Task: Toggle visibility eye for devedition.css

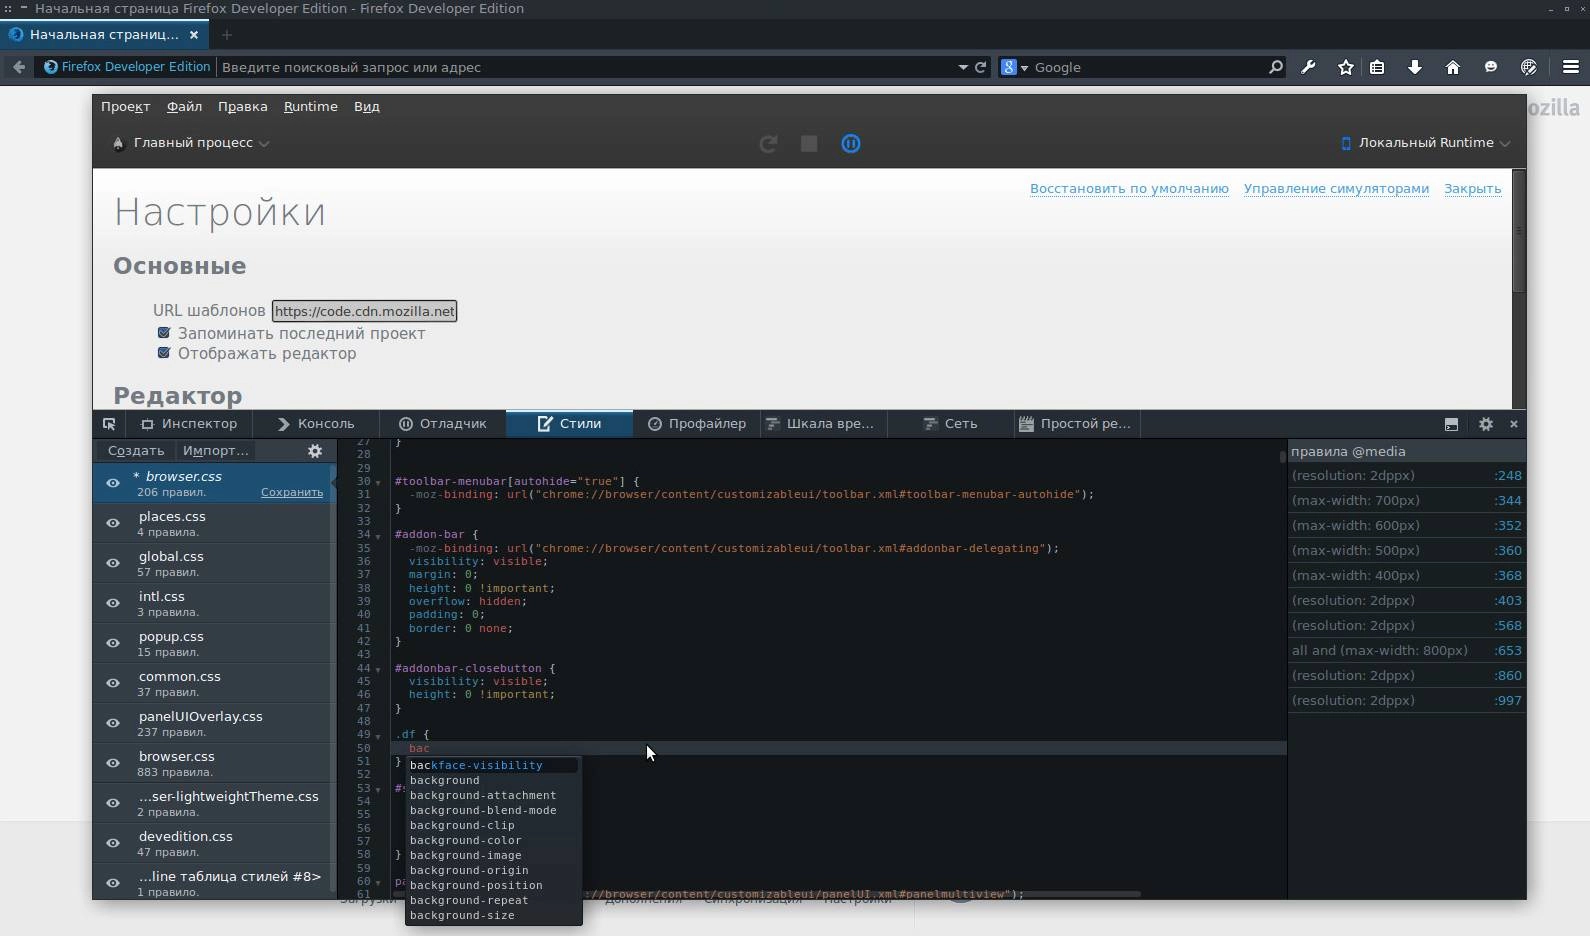Action: pyautogui.click(x=113, y=843)
